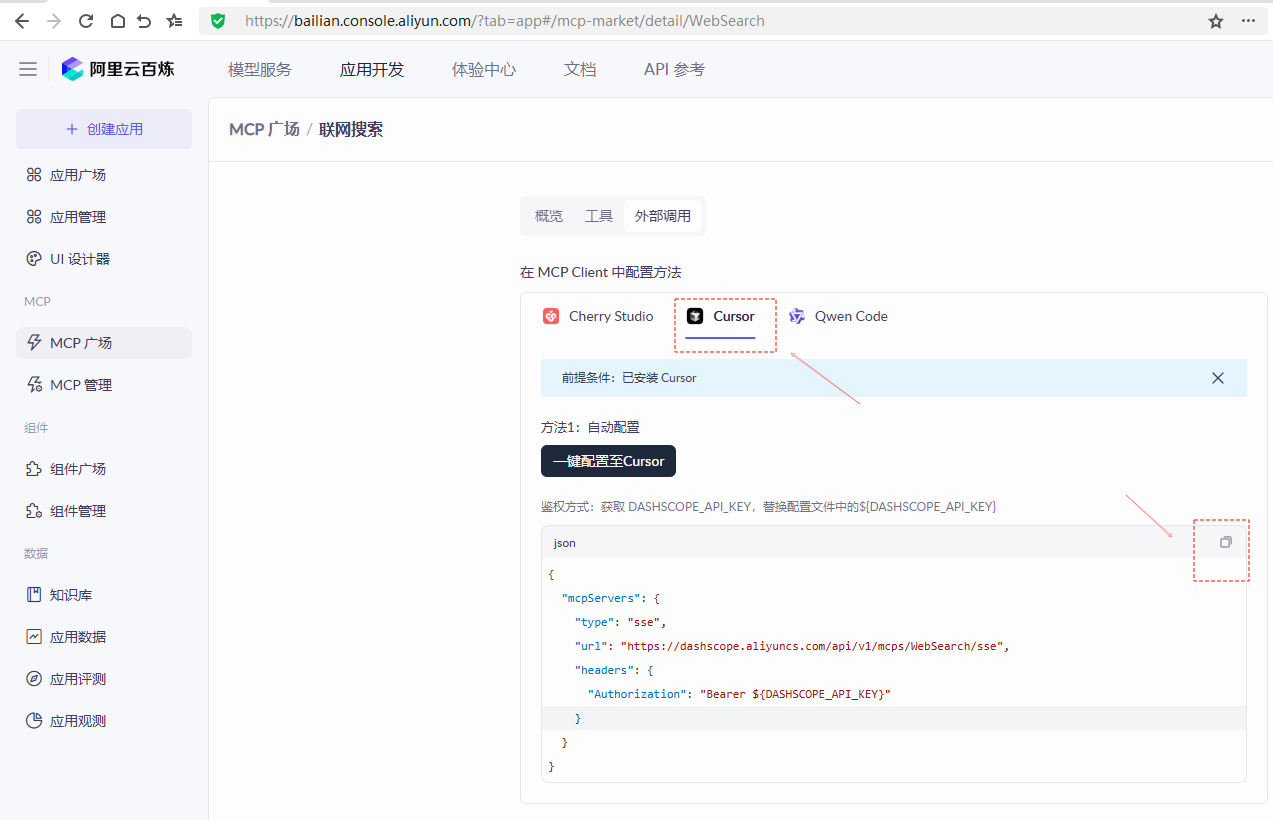Image resolution: width=1273 pixels, height=820 pixels.
Task: Open 组件广场 in the sidebar
Action: (104, 469)
